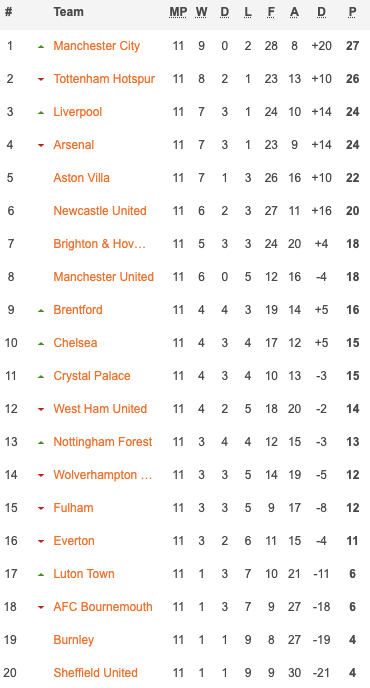Click the P points column header
370x688 pixels.
352,12
